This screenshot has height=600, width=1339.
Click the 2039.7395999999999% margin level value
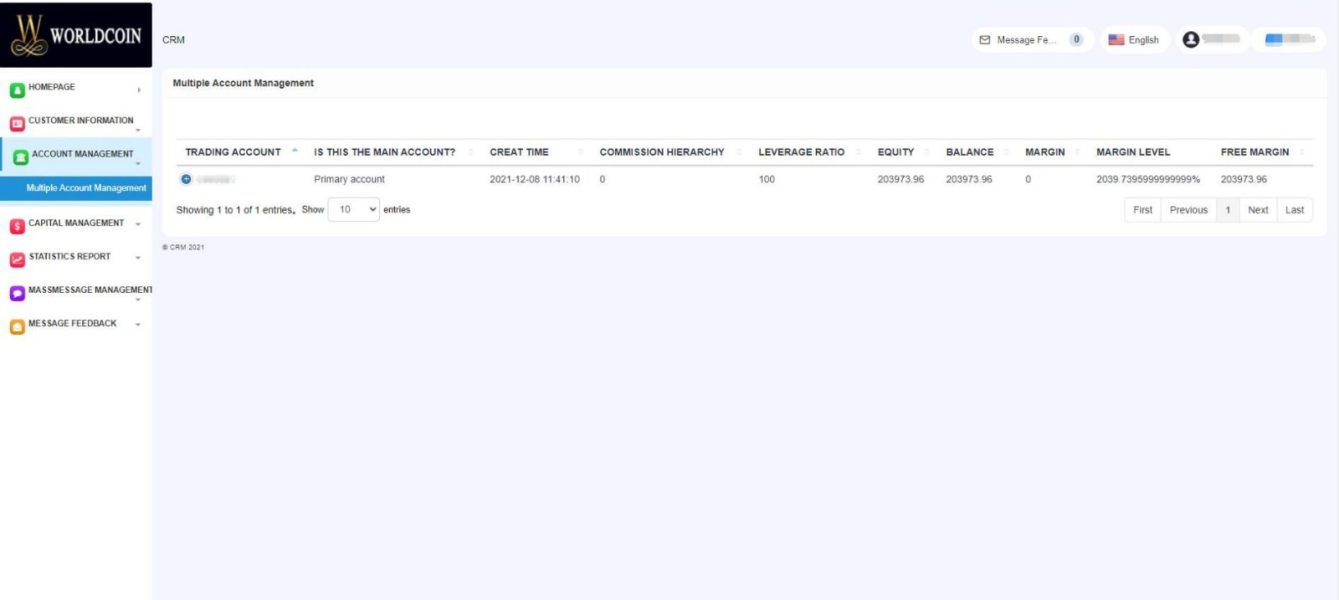[x=1148, y=179]
